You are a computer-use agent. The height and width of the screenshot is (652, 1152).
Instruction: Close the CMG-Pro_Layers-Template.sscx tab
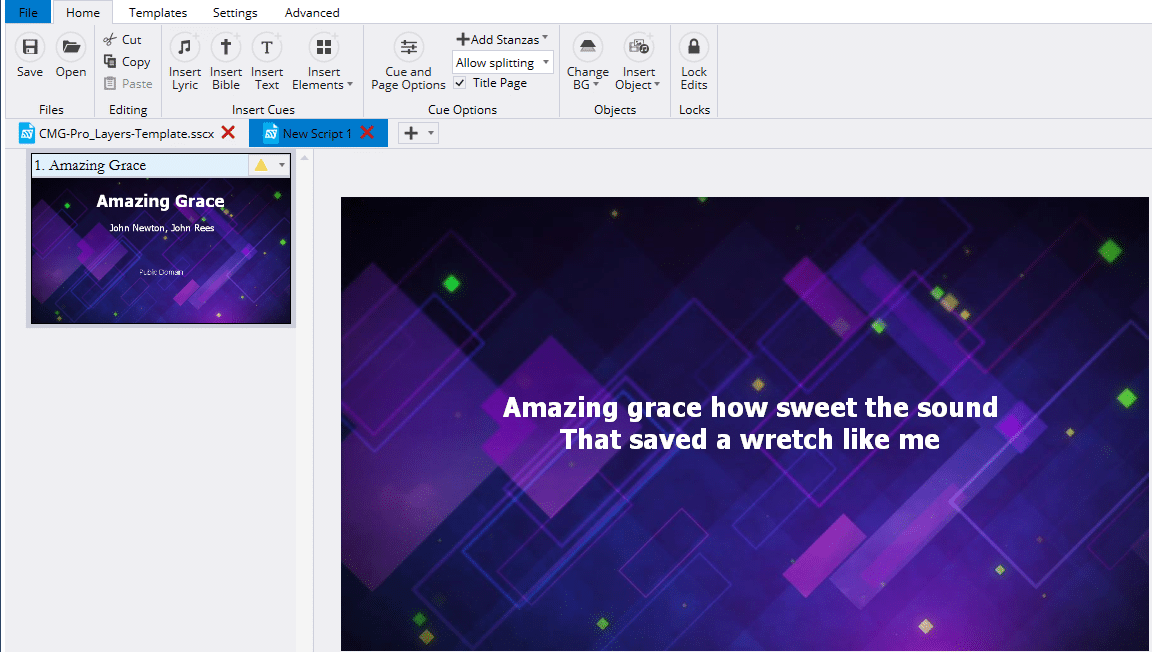[228, 133]
